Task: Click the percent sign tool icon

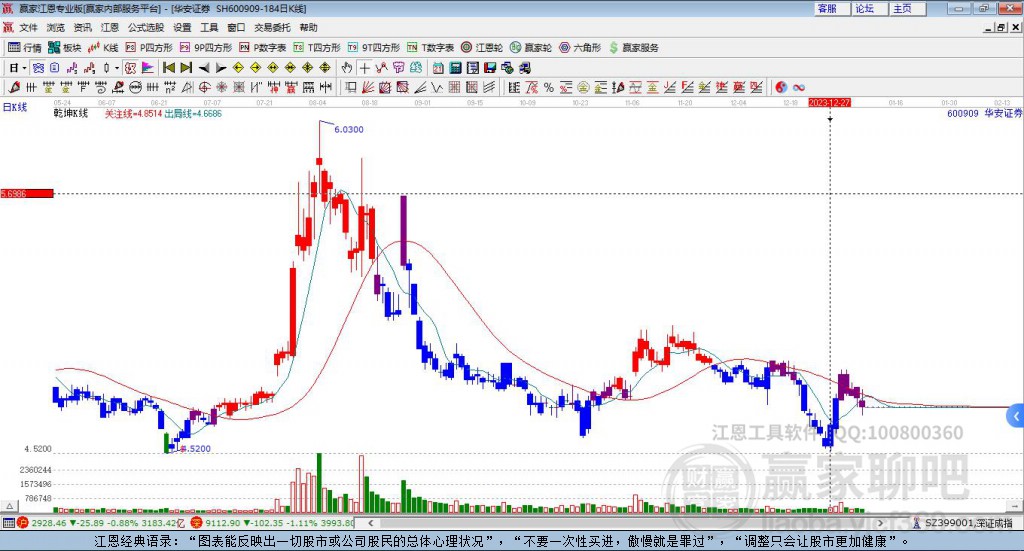Action: 549,87
